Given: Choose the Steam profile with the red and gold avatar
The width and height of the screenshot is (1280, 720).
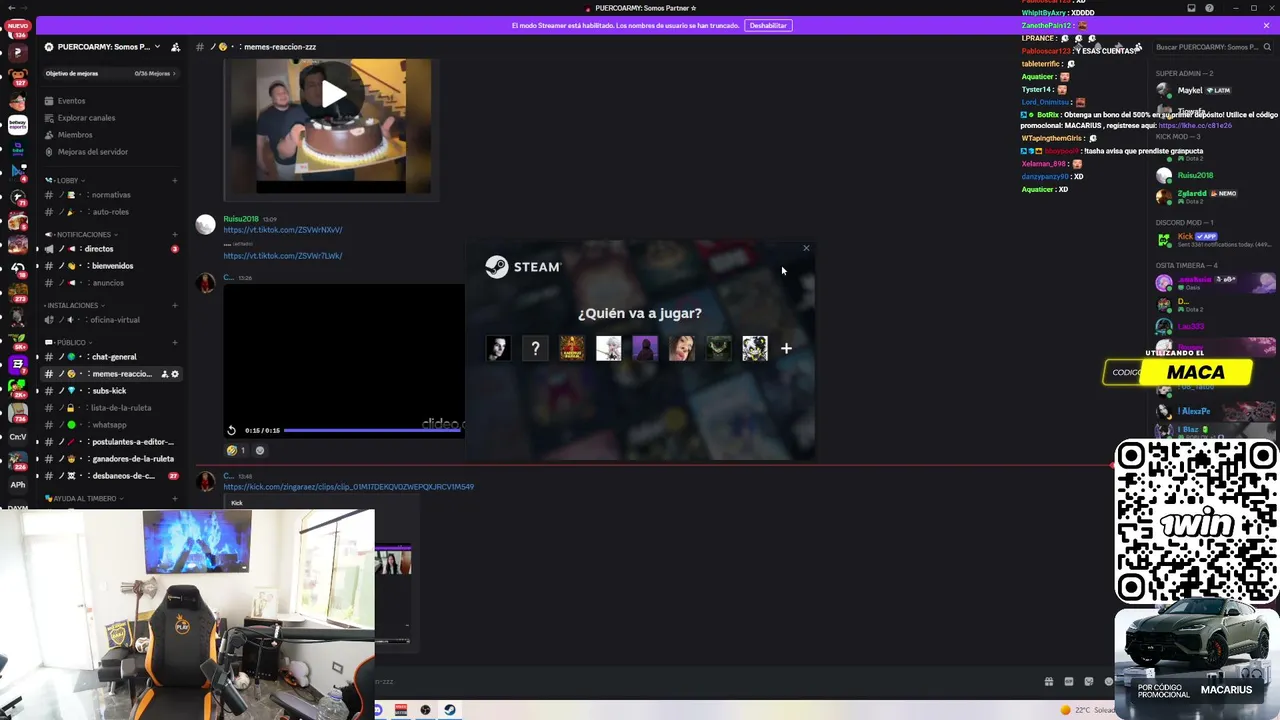Looking at the screenshot, I should (x=572, y=348).
